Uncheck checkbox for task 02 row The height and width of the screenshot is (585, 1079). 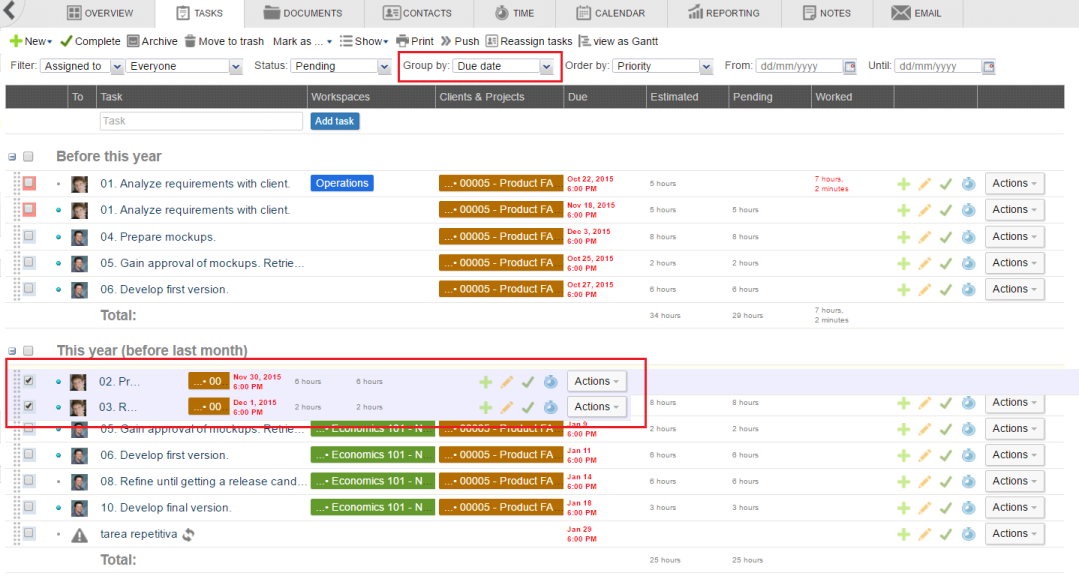click(29, 381)
